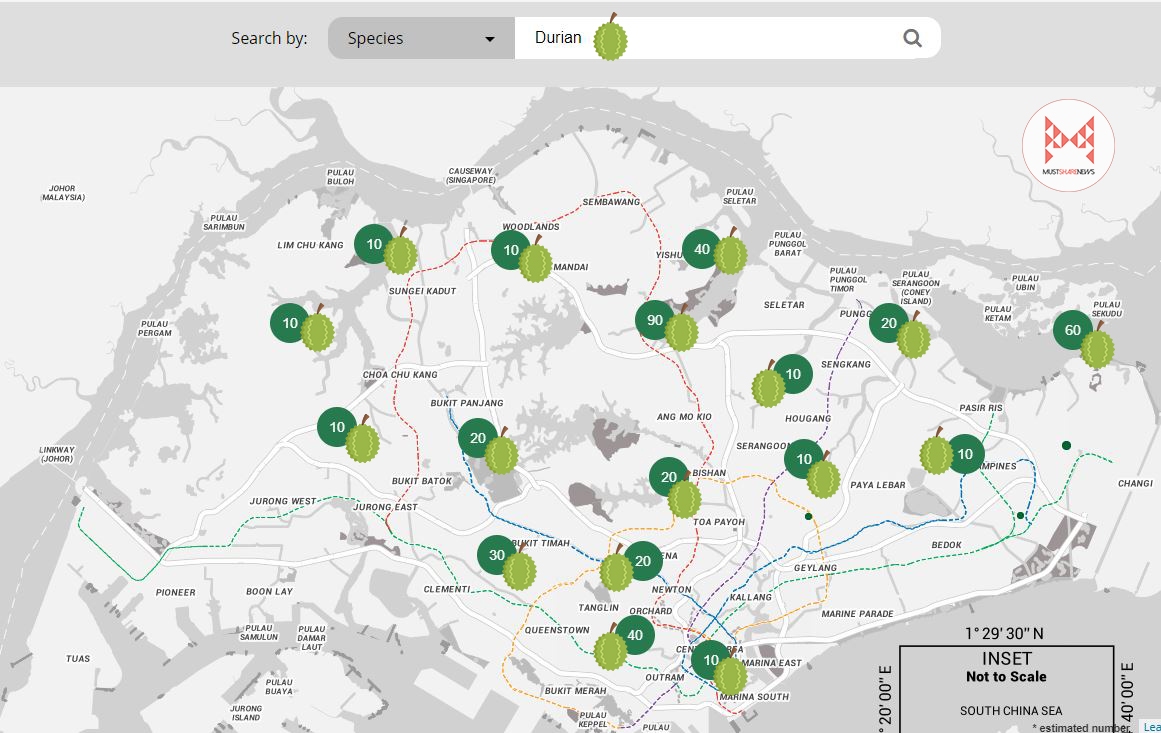Screen dimensions: 1161x733
Task: Select the 90 durian marker near Yishun
Action: click(x=655, y=321)
